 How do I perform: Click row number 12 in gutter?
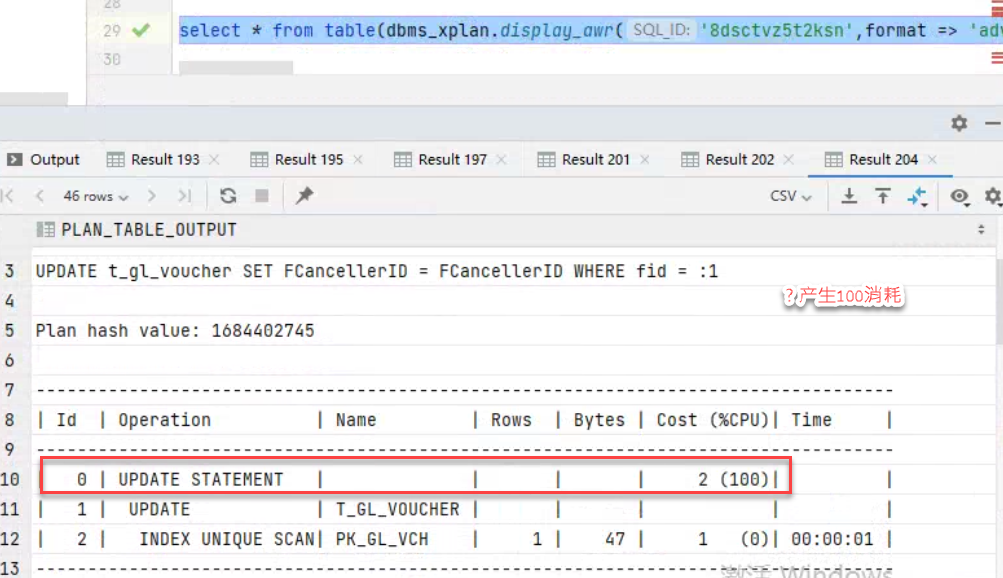click(x=10, y=539)
